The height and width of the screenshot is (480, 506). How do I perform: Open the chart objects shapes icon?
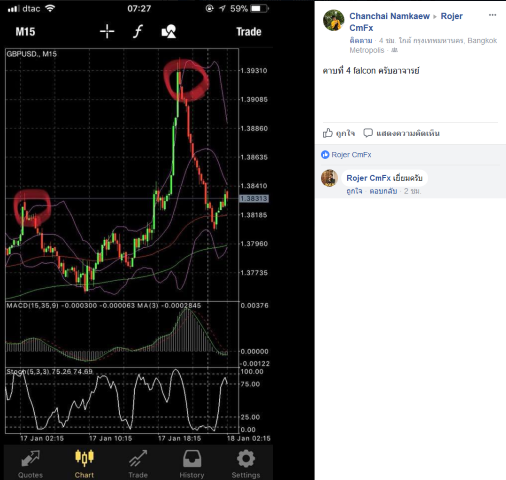(169, 32)
